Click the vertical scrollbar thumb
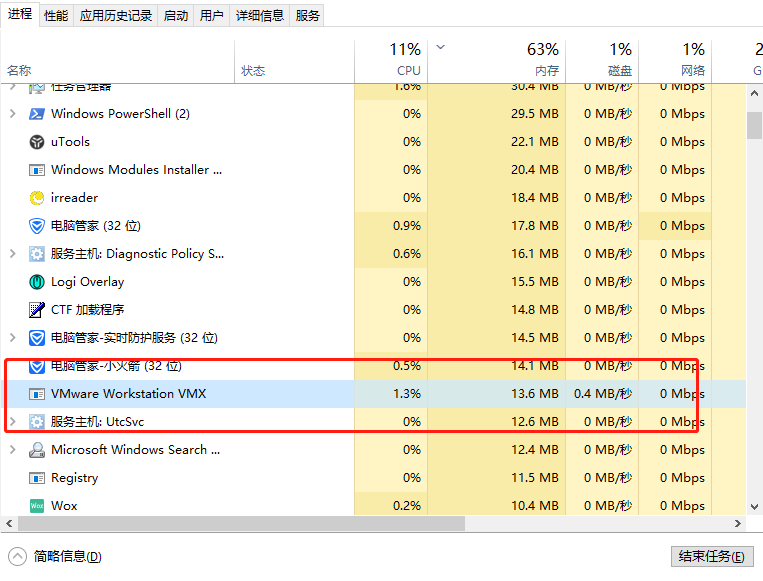The image size is (763, 581). coord(754,126)
